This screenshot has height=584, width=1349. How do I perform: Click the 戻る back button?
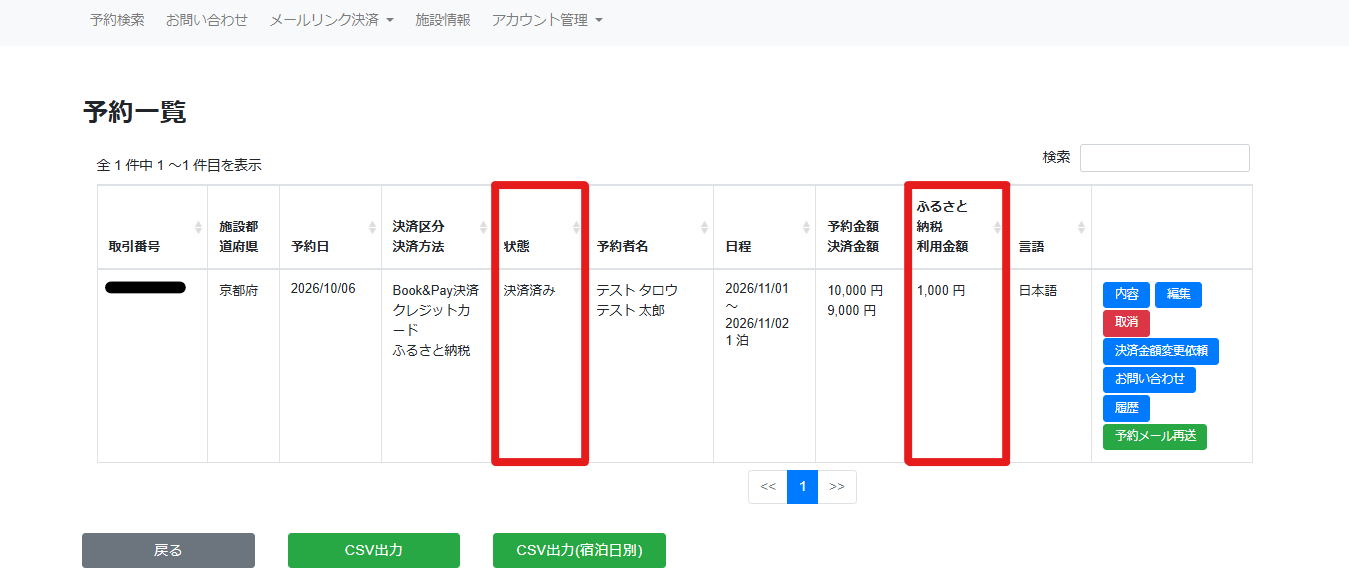[168, 550]
